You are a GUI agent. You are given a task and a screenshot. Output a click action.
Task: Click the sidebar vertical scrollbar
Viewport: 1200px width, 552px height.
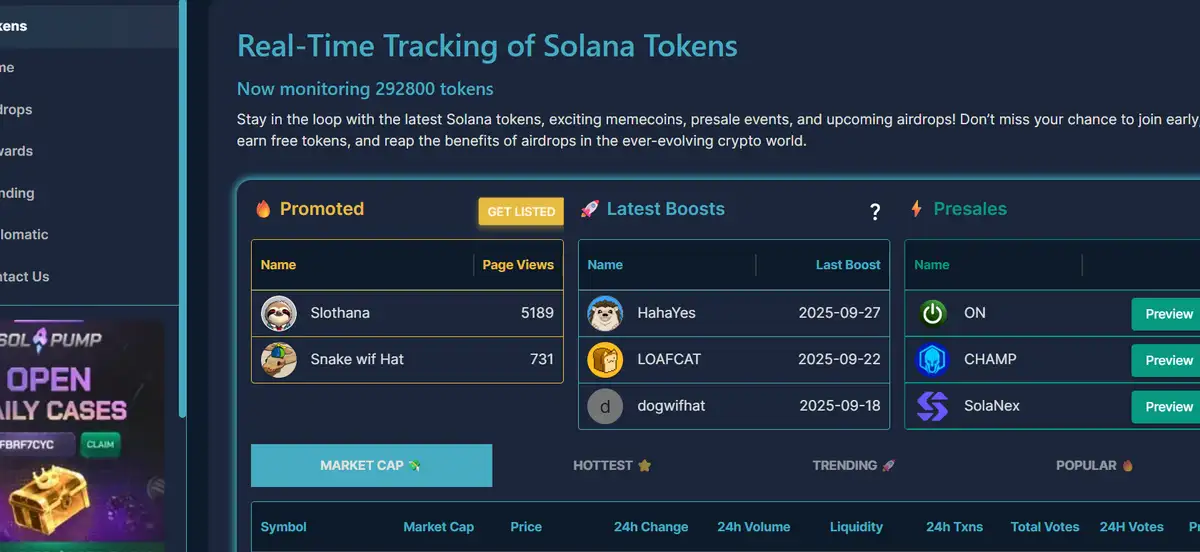tap(182, 200)
